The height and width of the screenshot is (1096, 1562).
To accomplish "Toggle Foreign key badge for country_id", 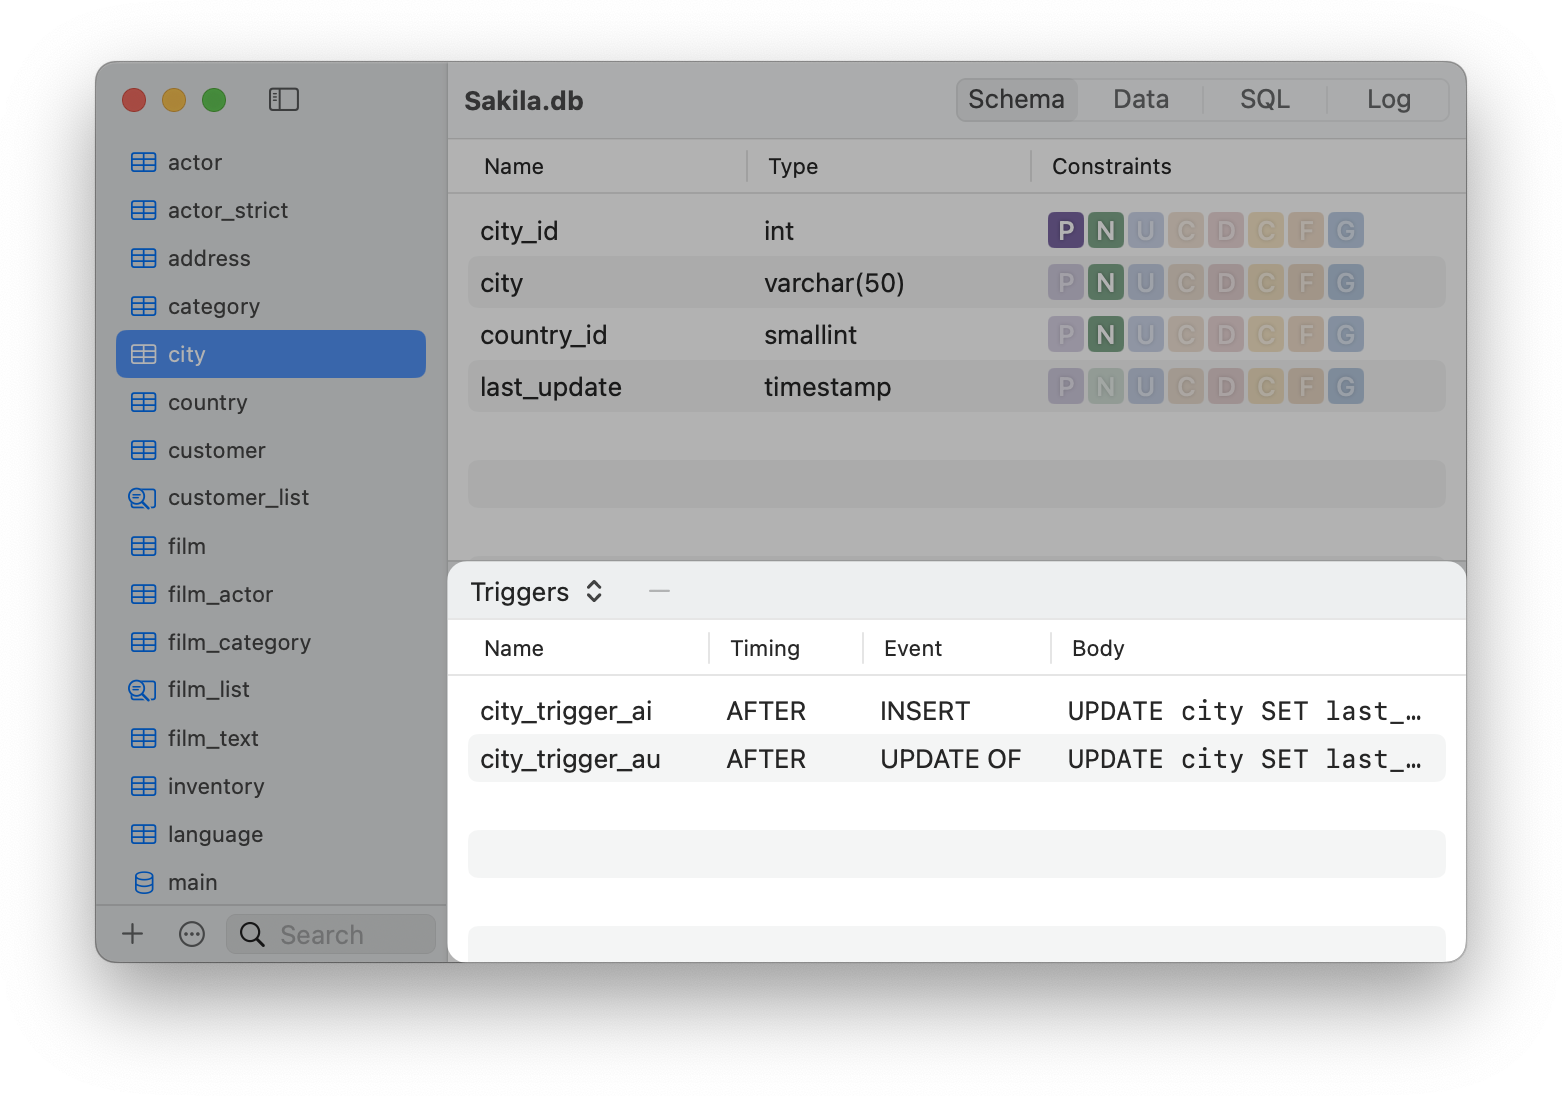I will (1306, 335).
